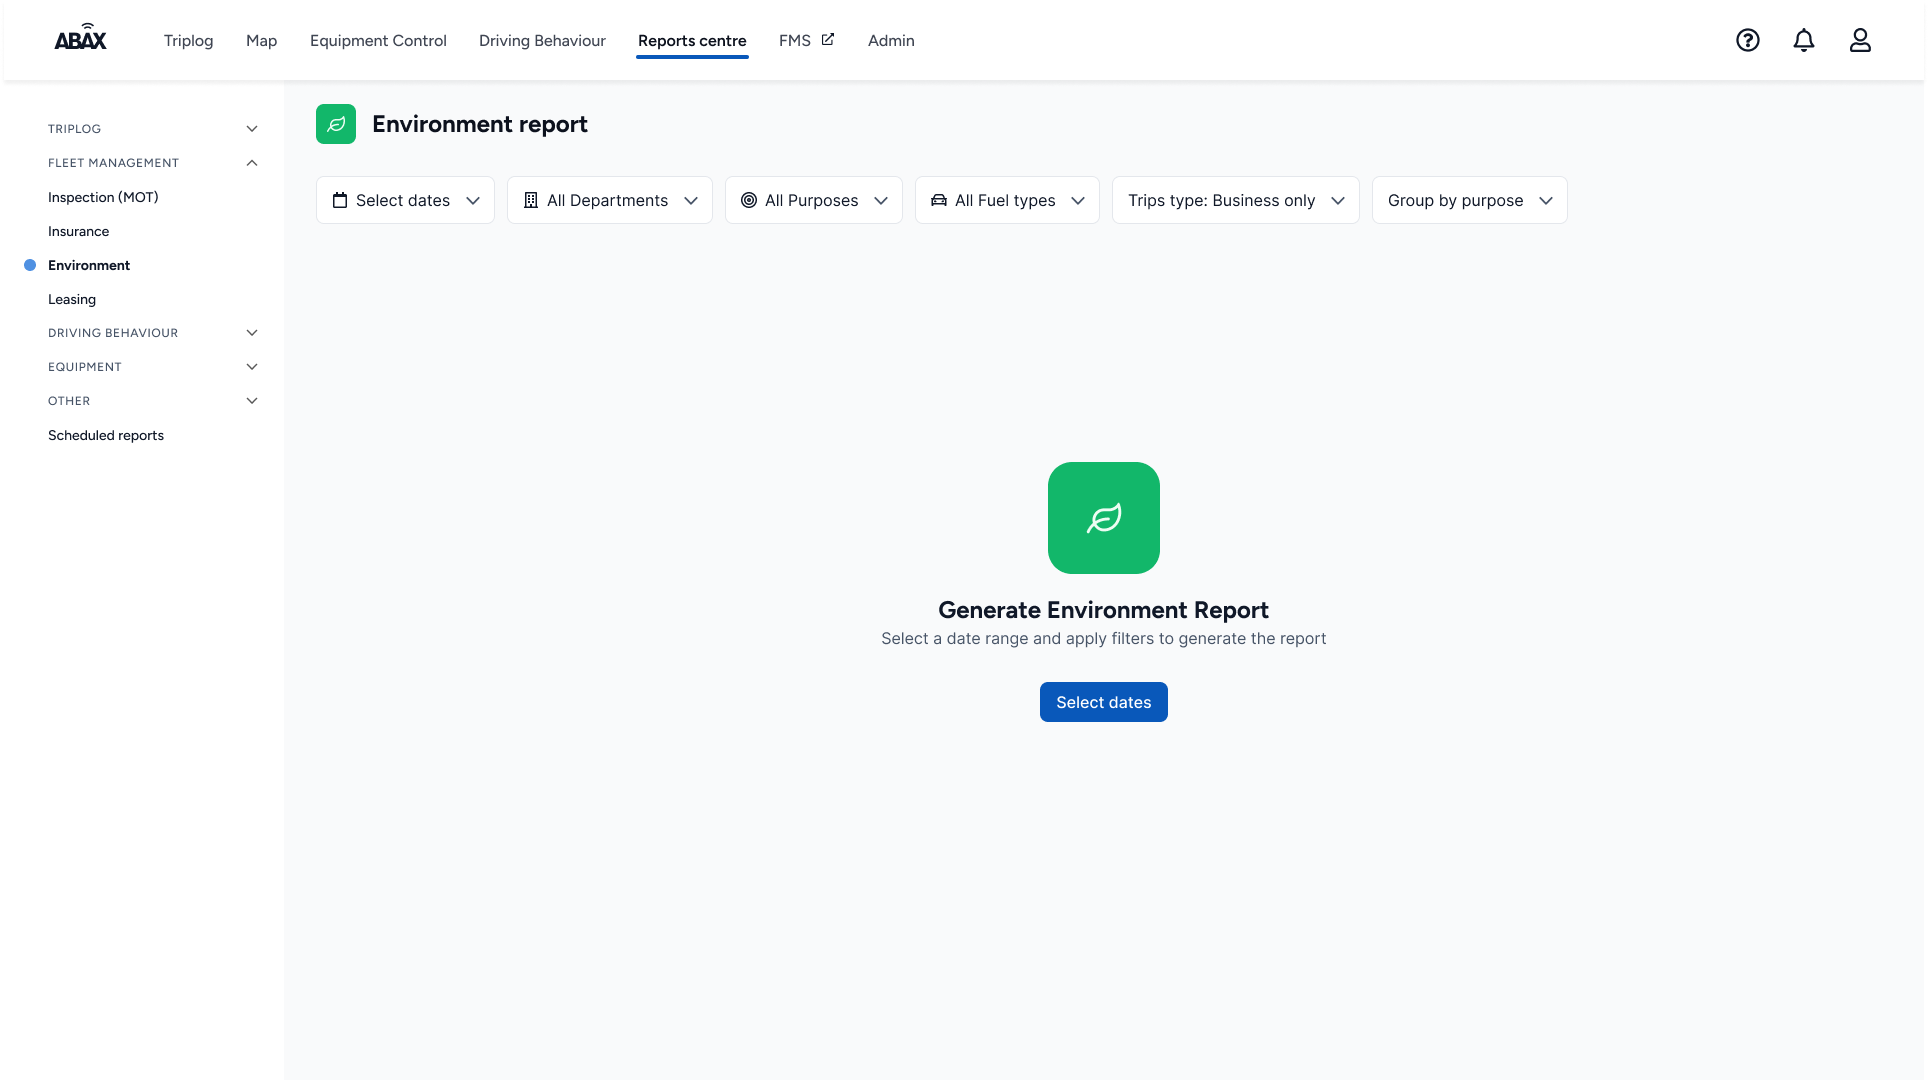Open the All Departments dropdown
Viewport: 1928px width, 1080px height.
click(x=609, y=200)
